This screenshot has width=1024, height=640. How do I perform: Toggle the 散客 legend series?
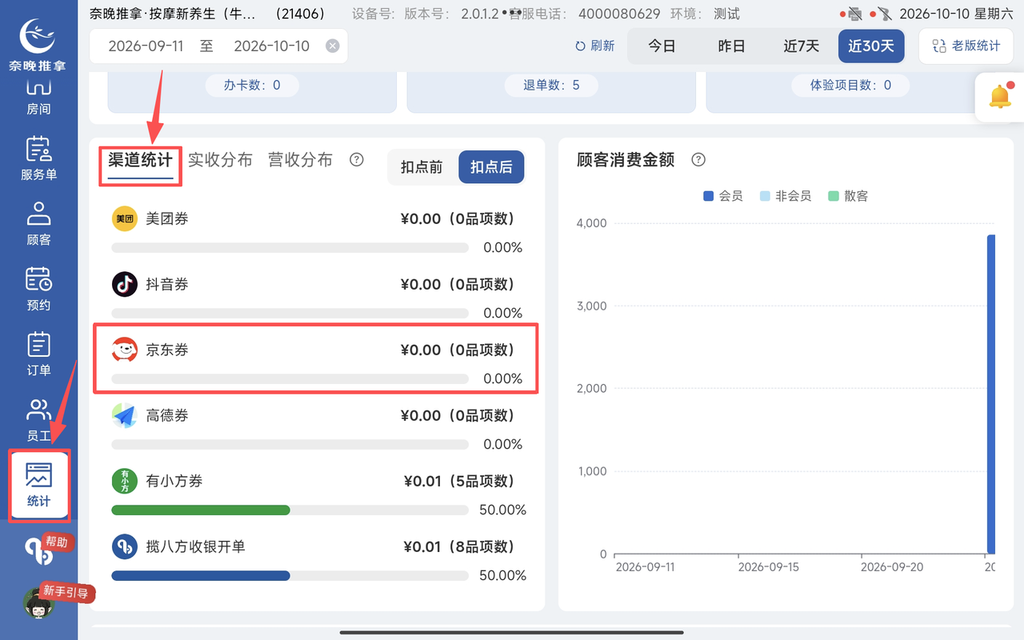[848, 196]
